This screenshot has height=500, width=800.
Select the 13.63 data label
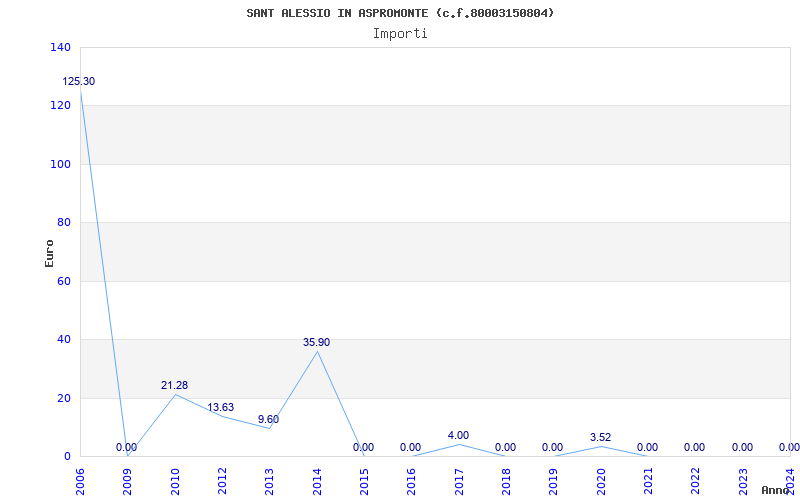(220, 407)
